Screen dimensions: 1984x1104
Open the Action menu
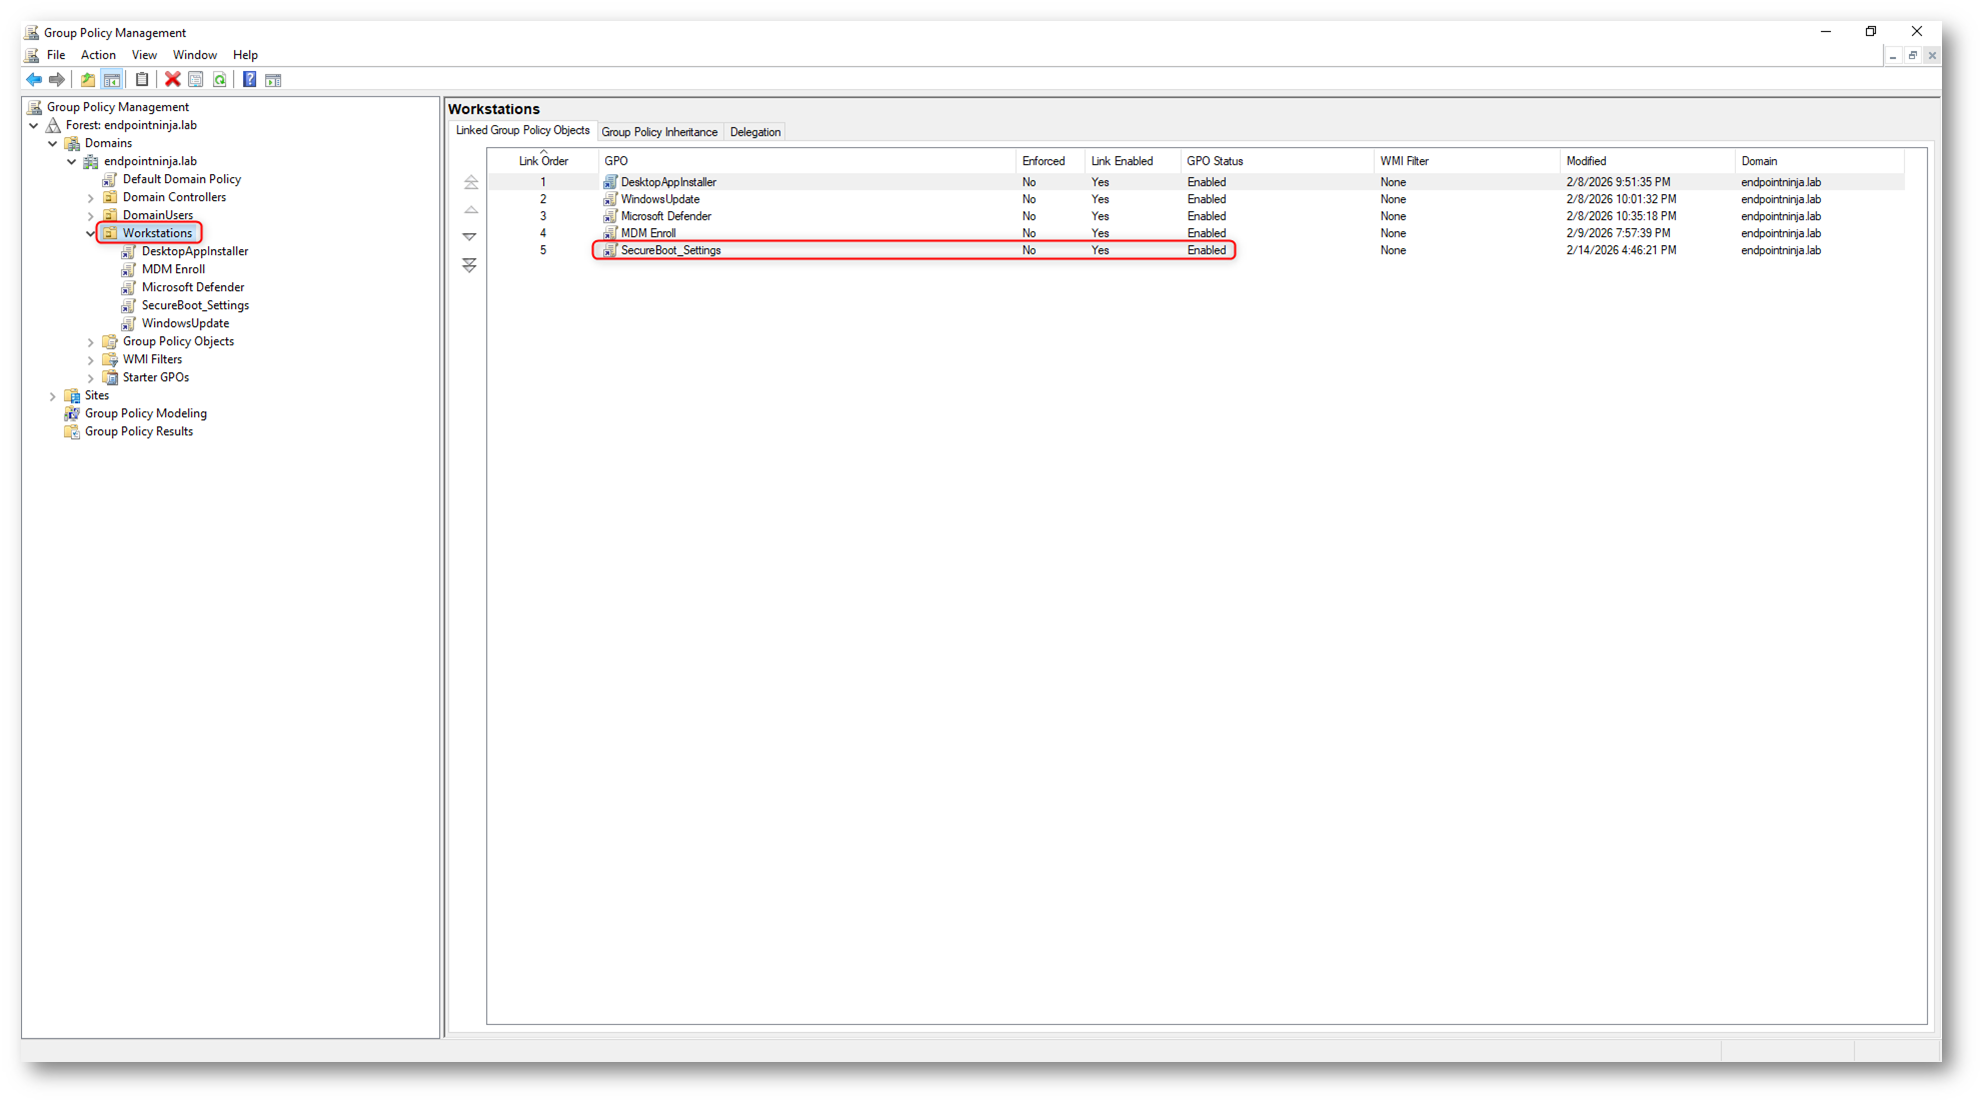[98, 55]
